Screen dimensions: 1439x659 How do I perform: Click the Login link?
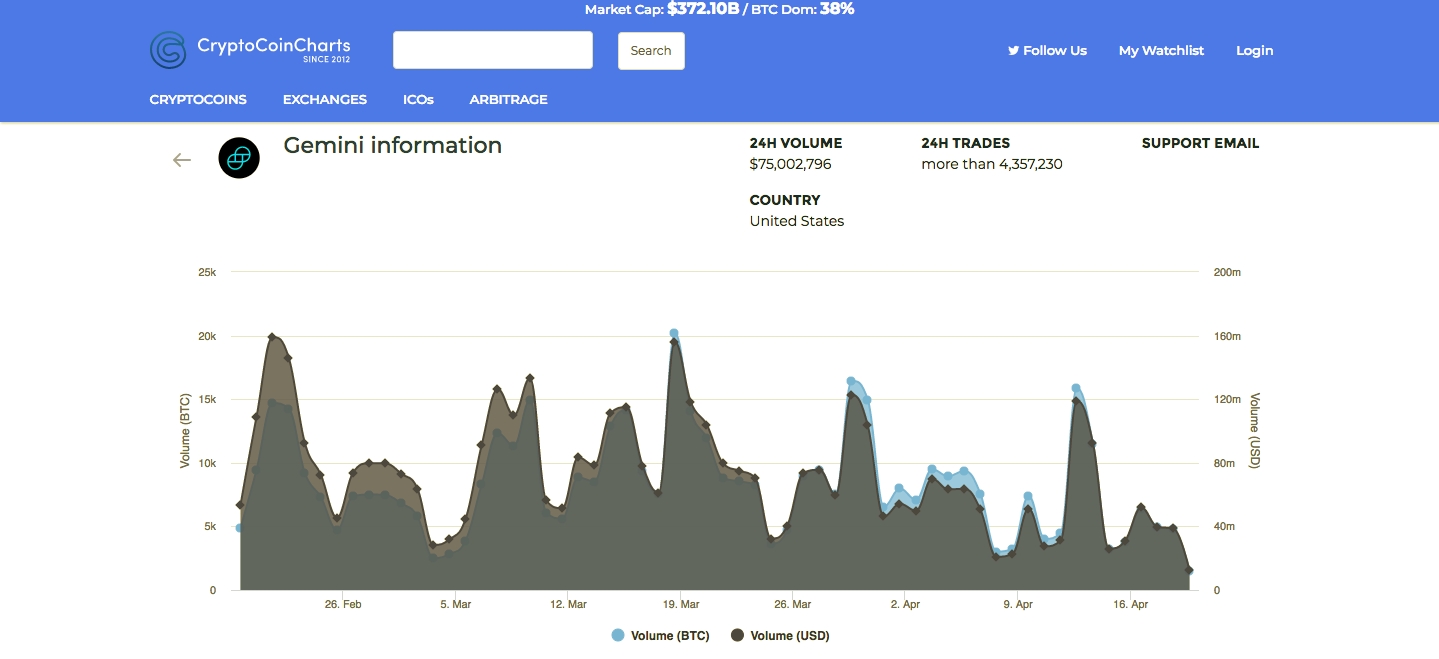point(1255,50)
